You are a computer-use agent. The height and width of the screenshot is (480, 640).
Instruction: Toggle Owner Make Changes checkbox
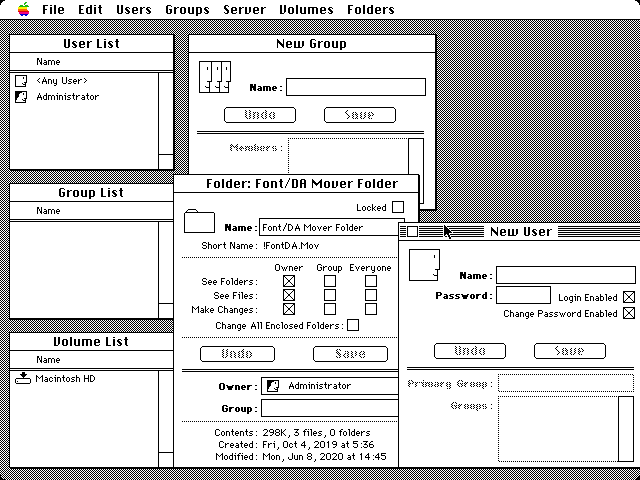(289, 309)
